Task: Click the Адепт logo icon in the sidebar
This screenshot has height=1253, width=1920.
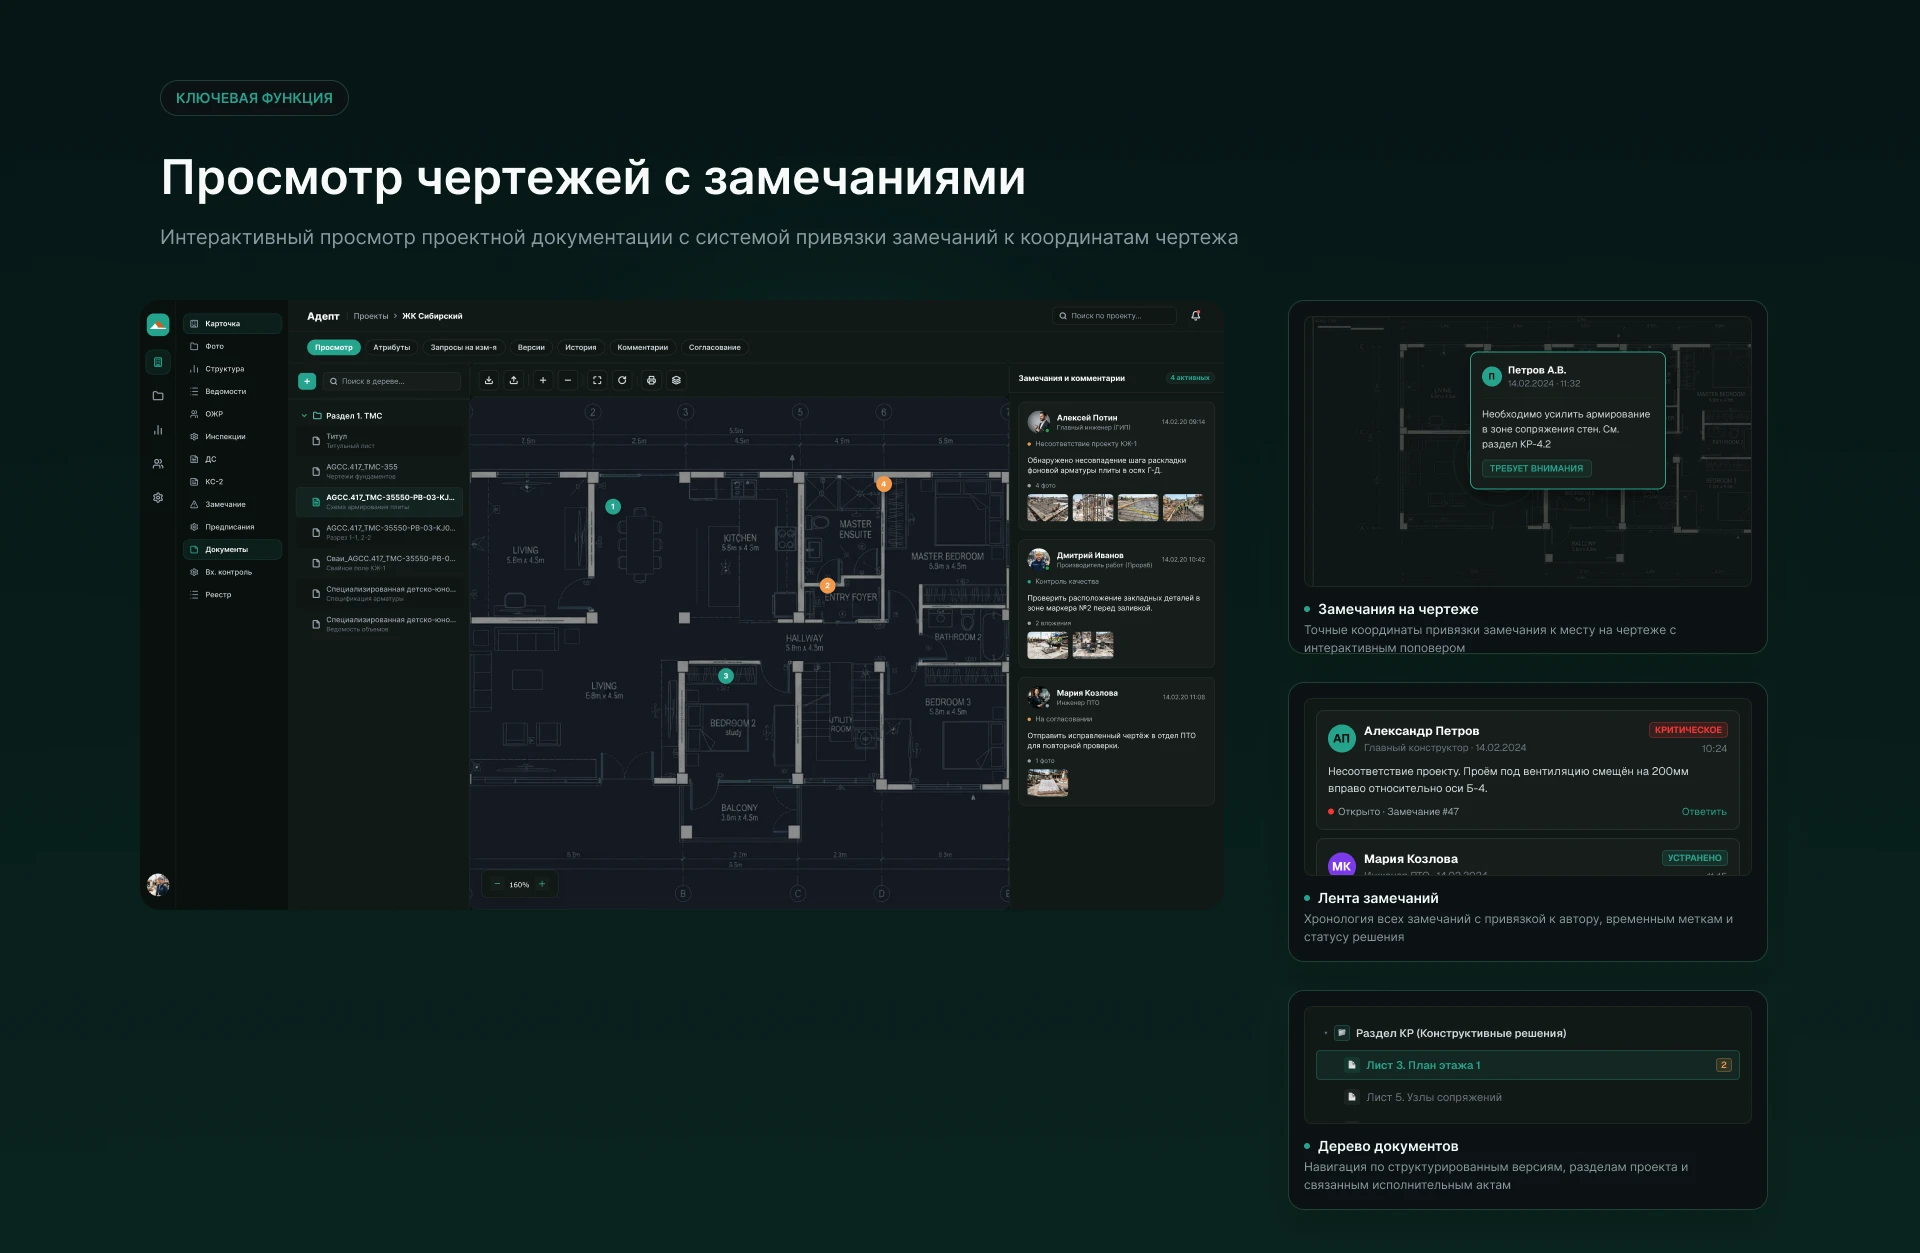Action: tap(158, 324)
